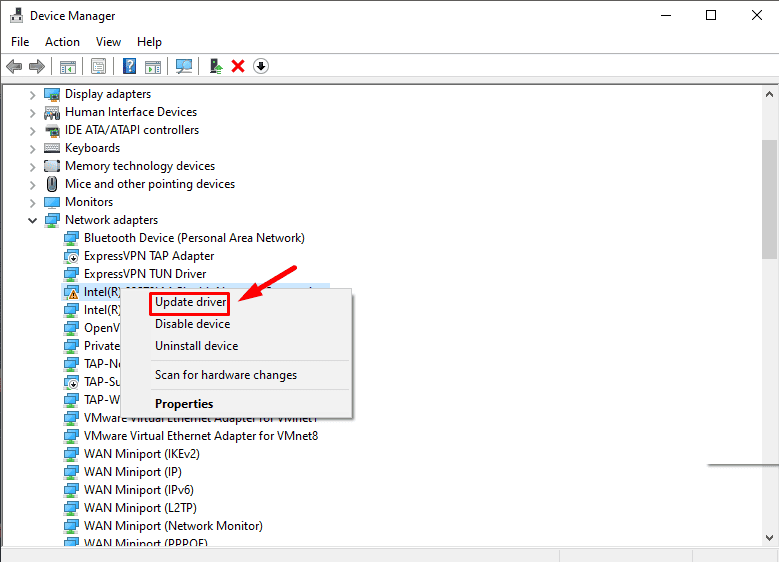
Task: Open the Properties toolbar icon
Action: pyautogui.click(x=98, y=66)
